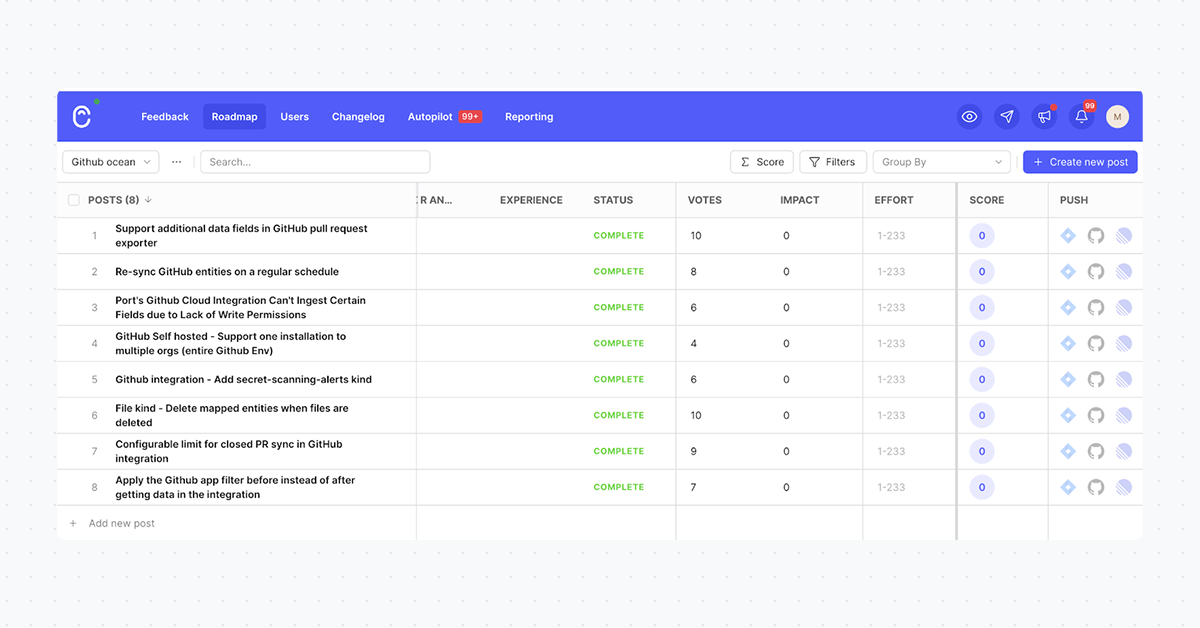Click votes value 9 for "Configurable limit" post

tap(693, 452)
